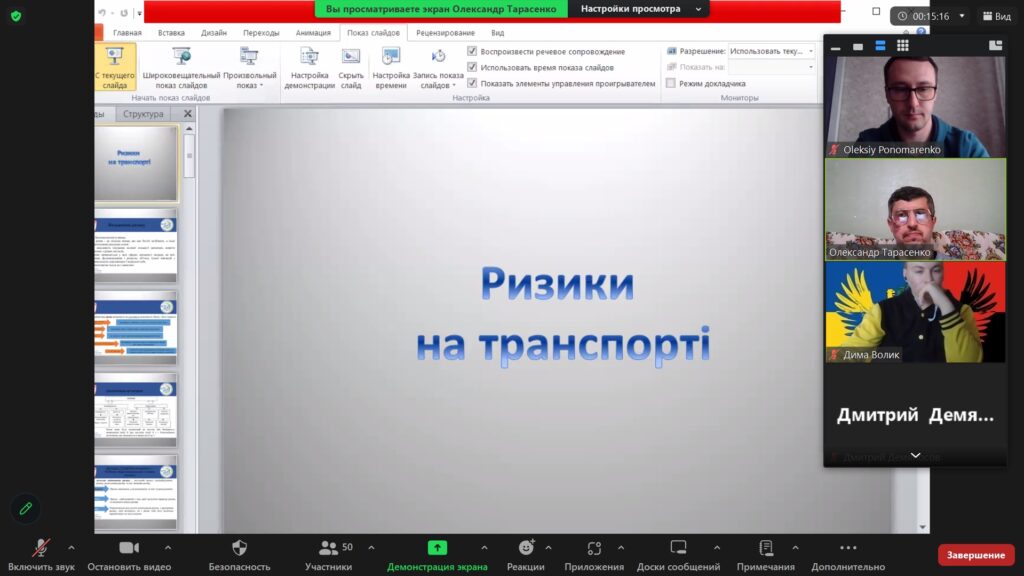Open audio options arrow beside microphone
This screenshot has height=576, width=1024.
click(71, 548)
